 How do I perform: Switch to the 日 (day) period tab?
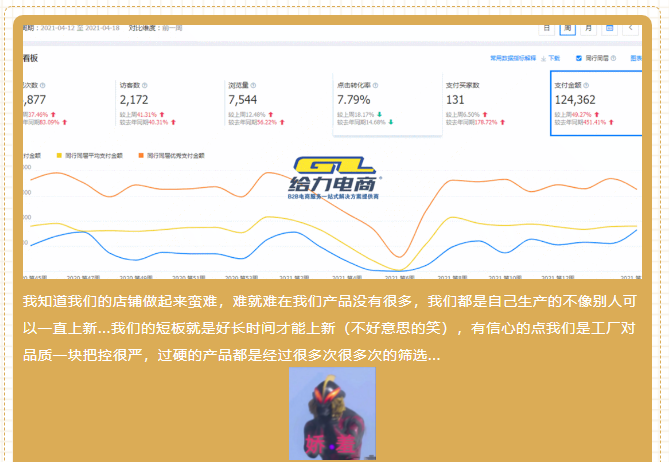pyautogui.click(x=547, y=28)
